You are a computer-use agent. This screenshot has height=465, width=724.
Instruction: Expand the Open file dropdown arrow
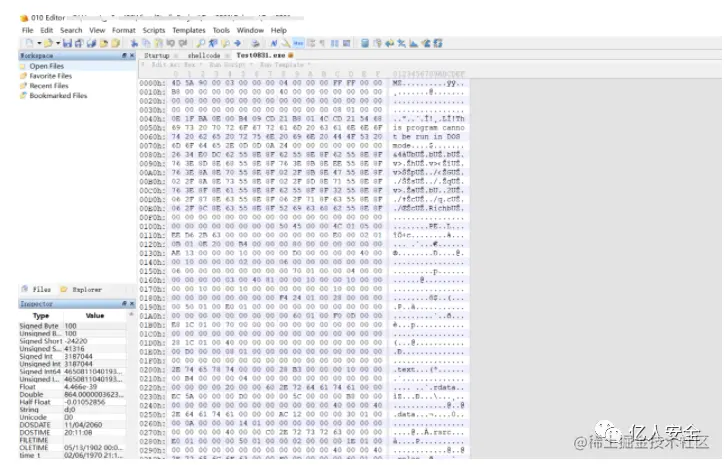click(x=58, y=43)
